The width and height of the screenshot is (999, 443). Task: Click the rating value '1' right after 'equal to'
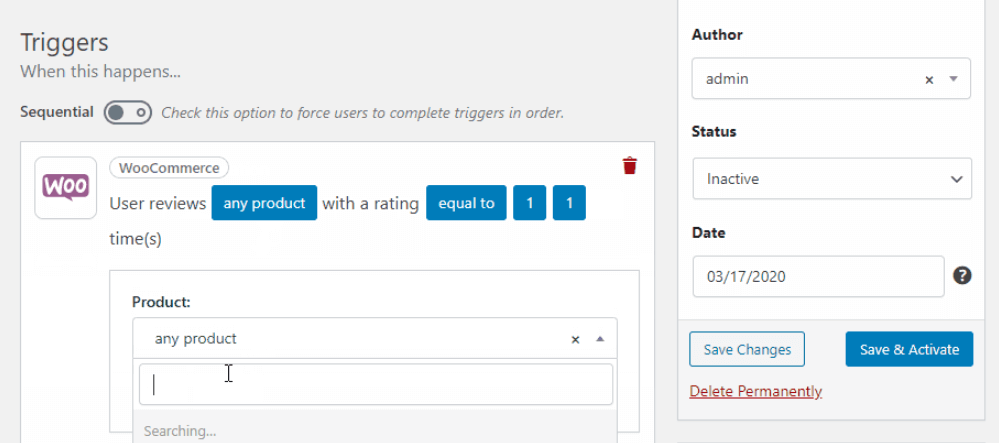529,203
